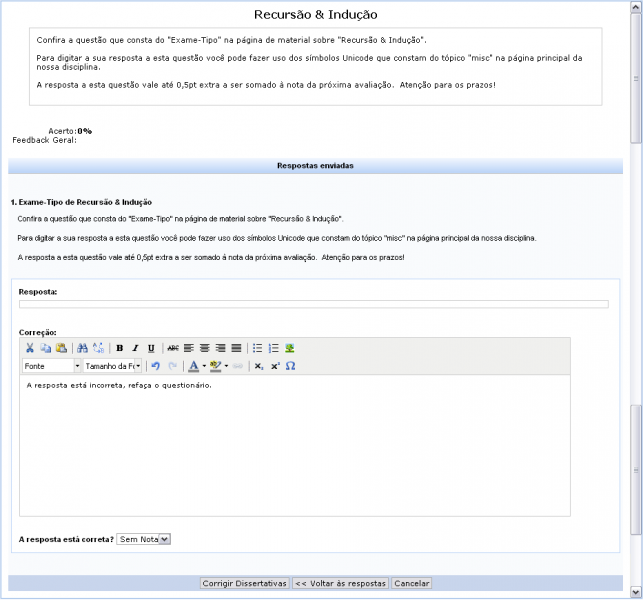Viewport: 643px width, 600px height.
Task: Toggle underline formatting
Action: (x=151, y=348)
